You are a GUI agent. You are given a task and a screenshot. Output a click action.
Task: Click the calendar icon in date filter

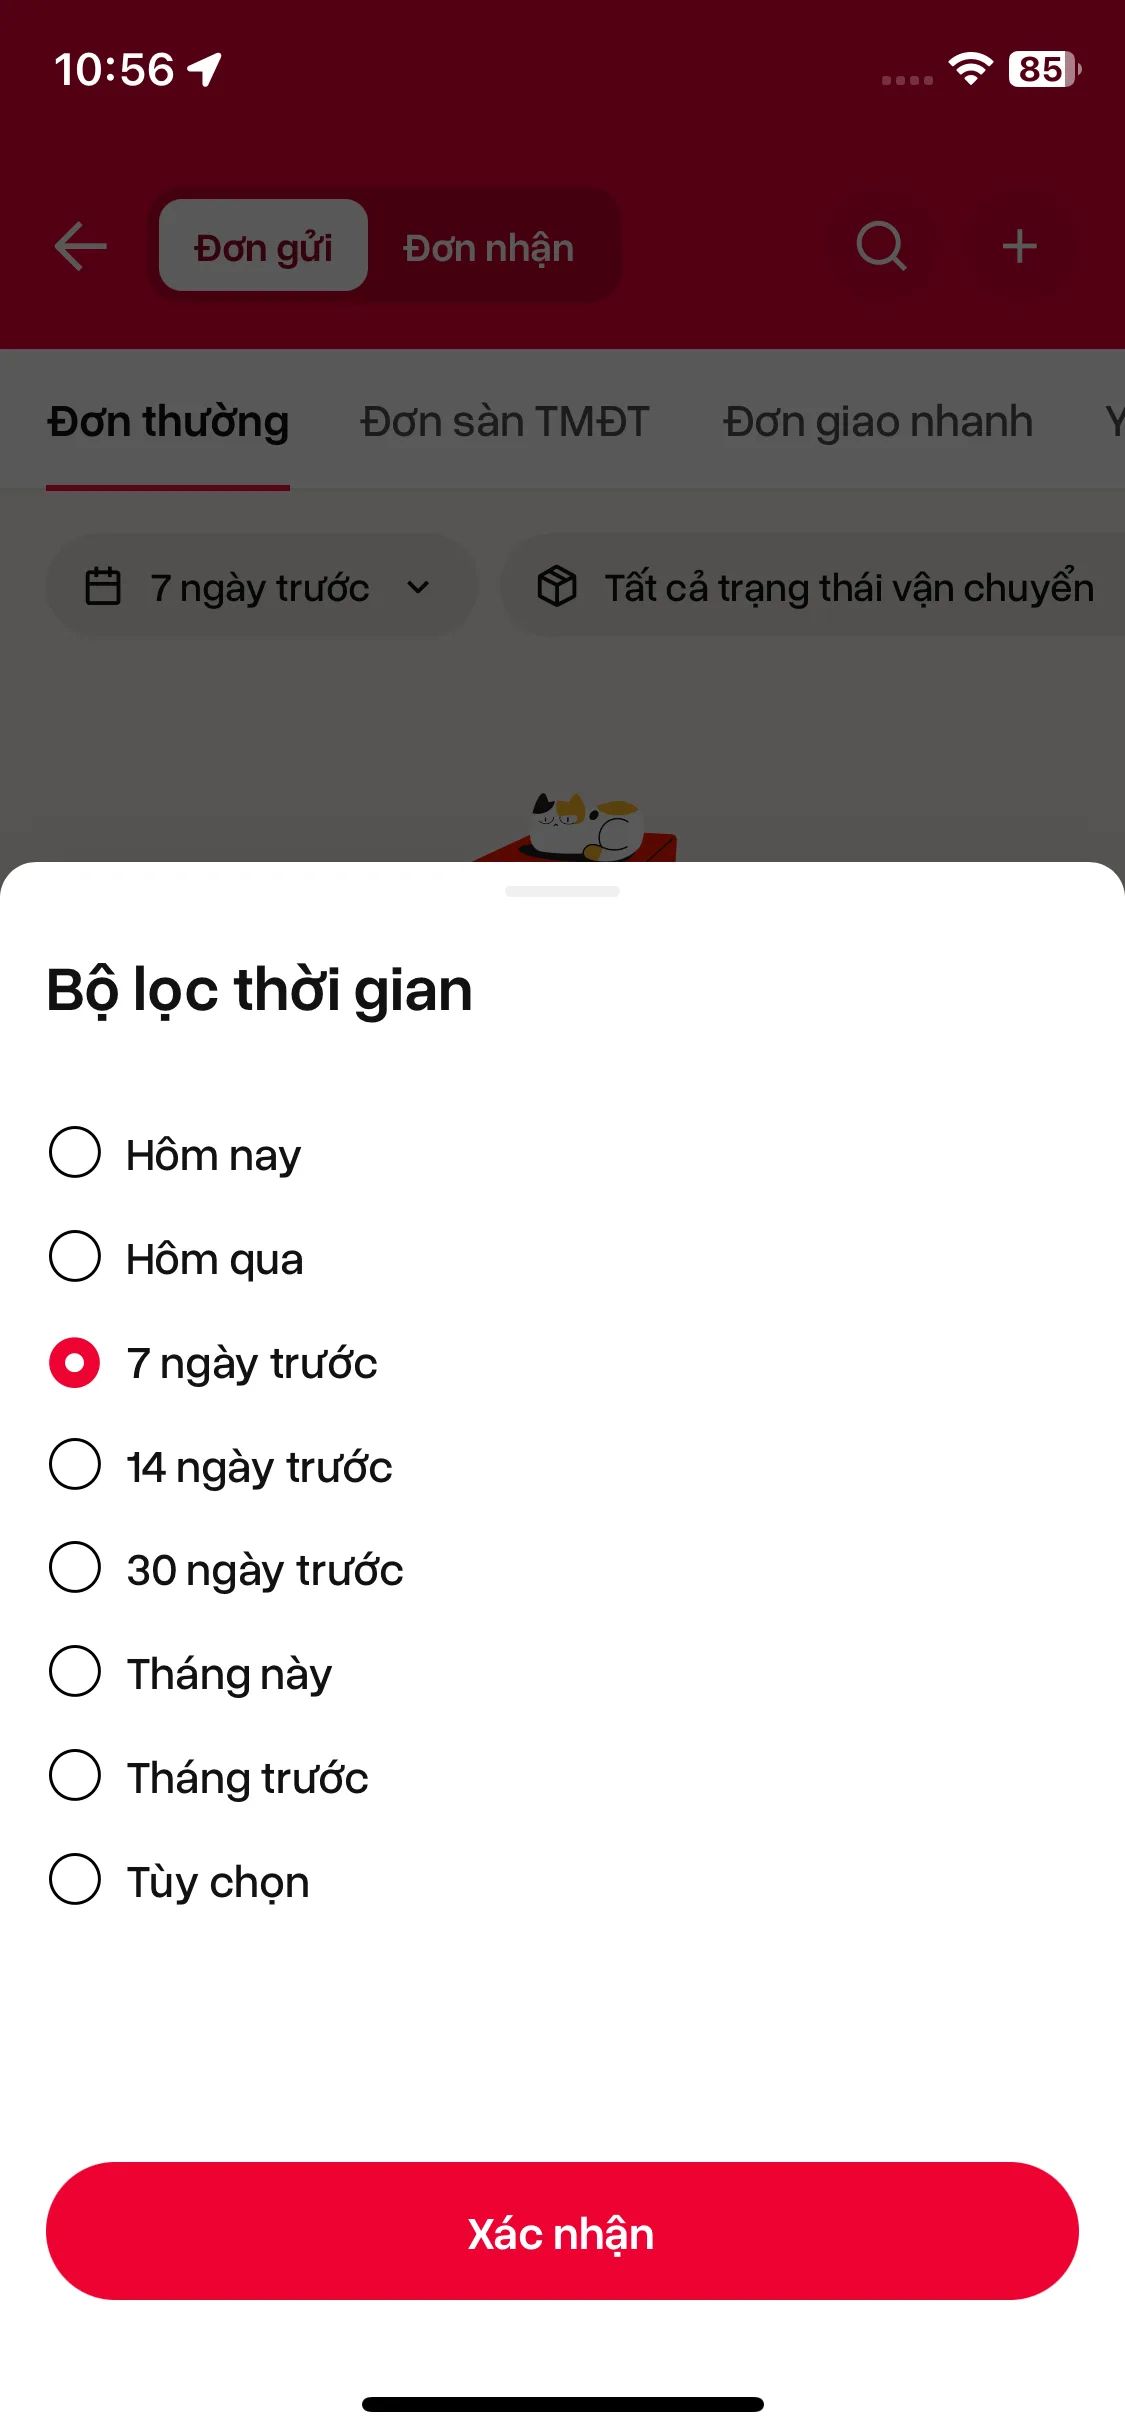(x=103, y=587)
